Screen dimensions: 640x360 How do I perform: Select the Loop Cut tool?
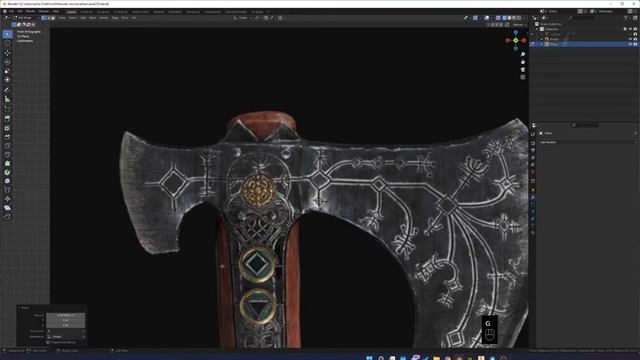coord(7,146)
